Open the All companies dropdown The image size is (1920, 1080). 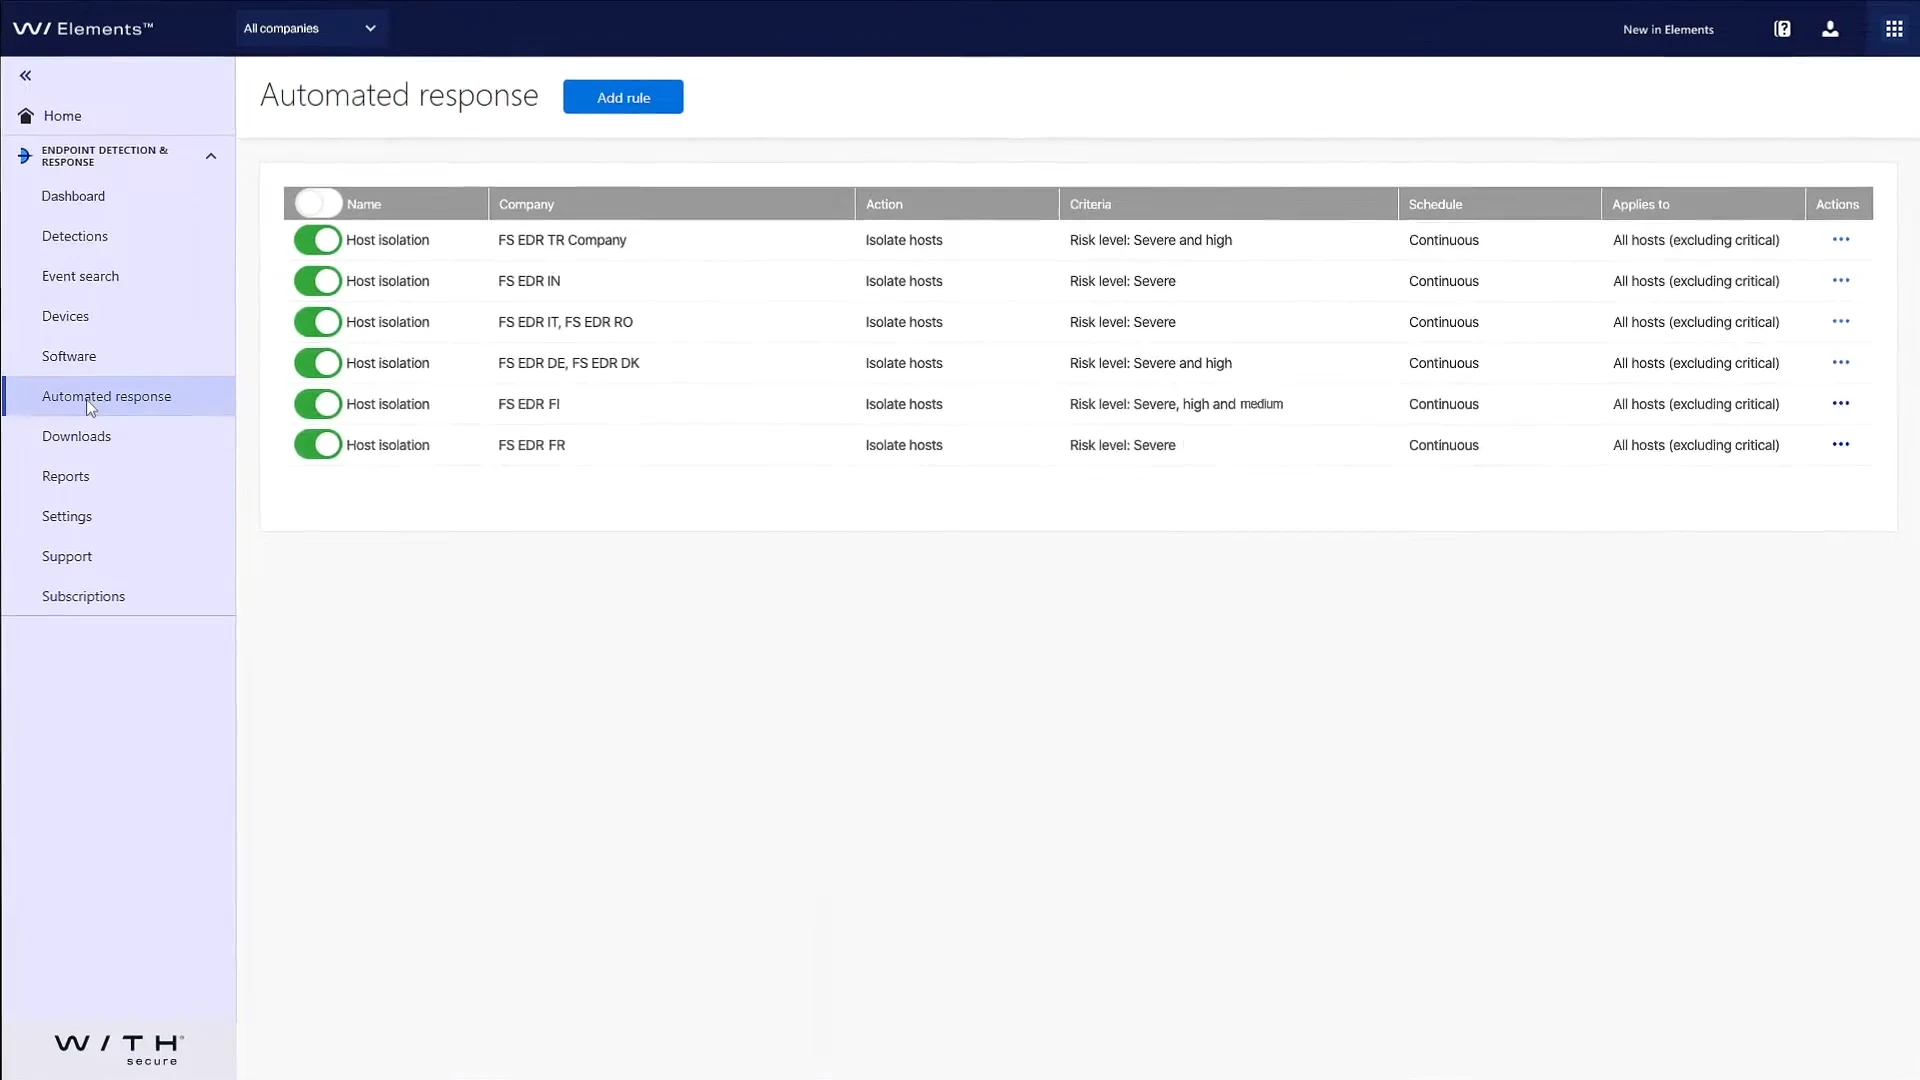tap(310, 28)
